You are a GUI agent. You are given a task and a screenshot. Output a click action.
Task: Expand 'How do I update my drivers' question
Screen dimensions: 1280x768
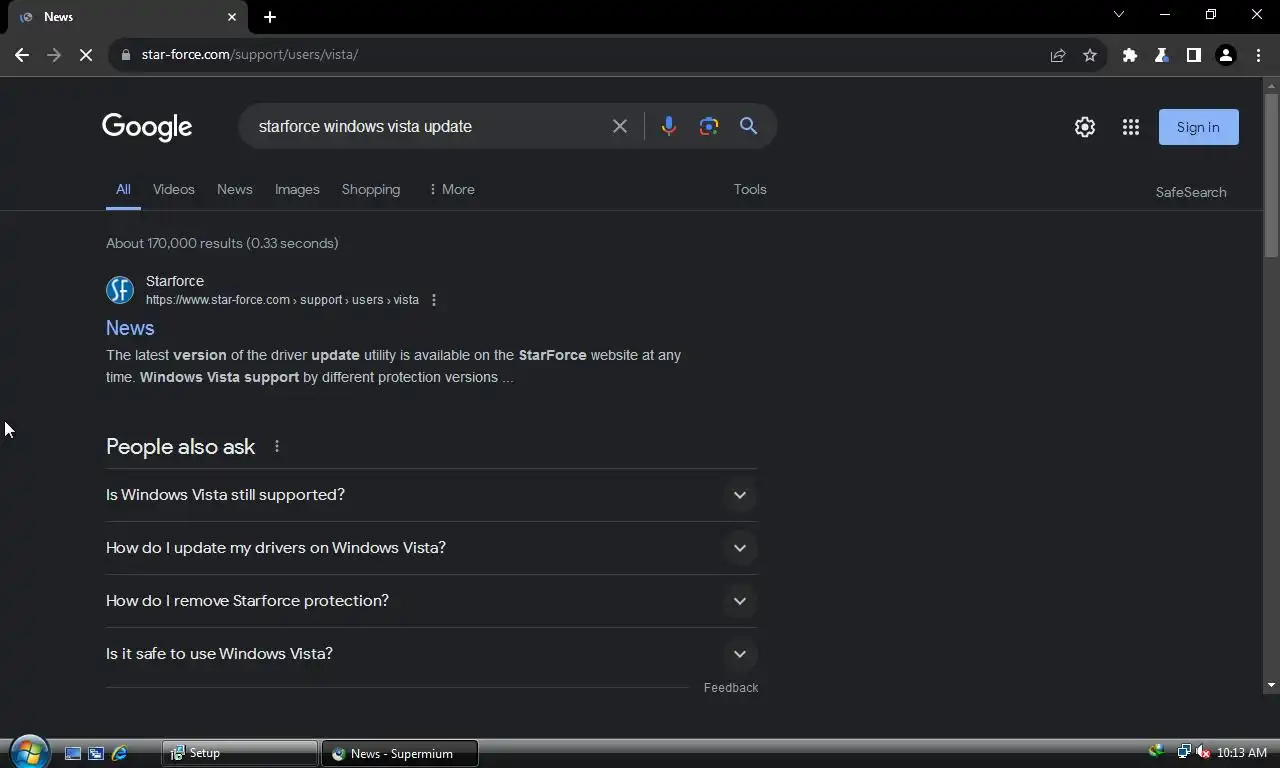click(431, 548)
